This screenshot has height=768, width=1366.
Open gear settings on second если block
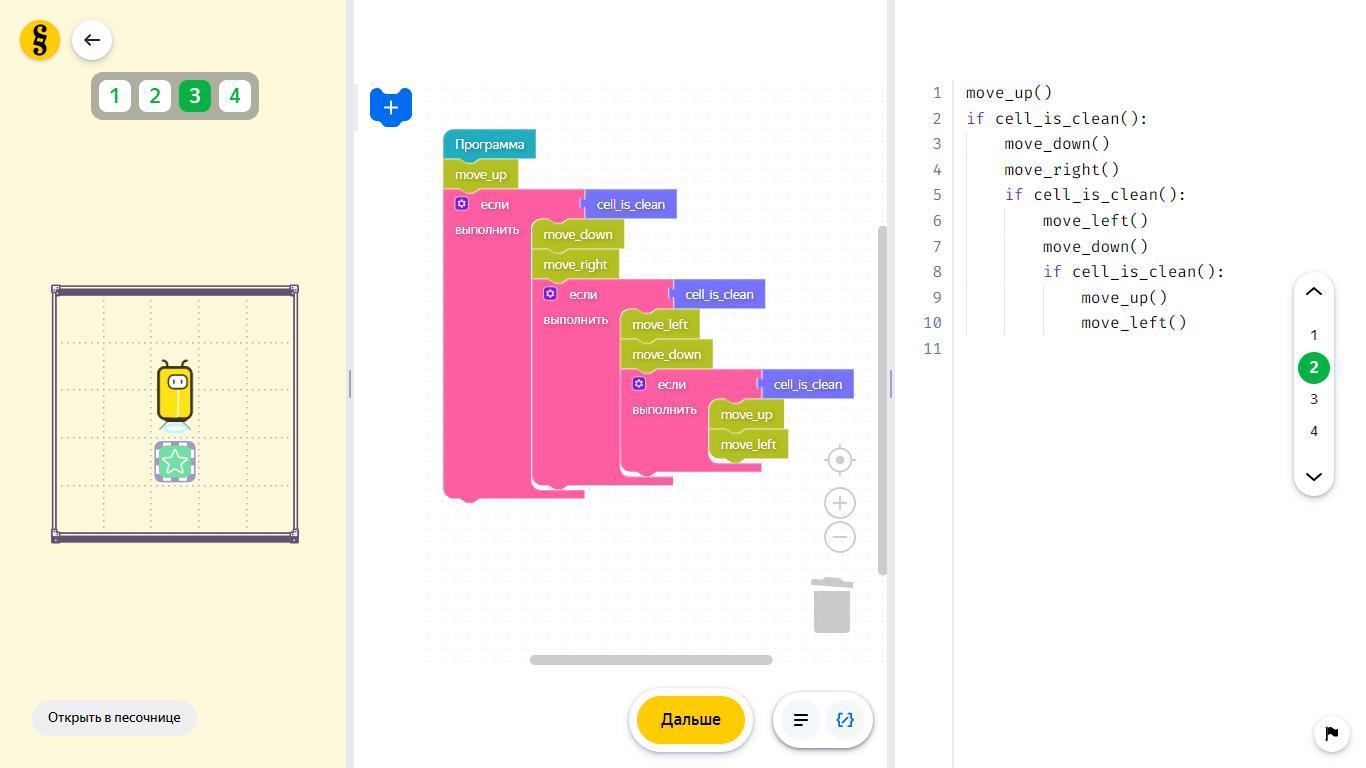coord(550,294)
